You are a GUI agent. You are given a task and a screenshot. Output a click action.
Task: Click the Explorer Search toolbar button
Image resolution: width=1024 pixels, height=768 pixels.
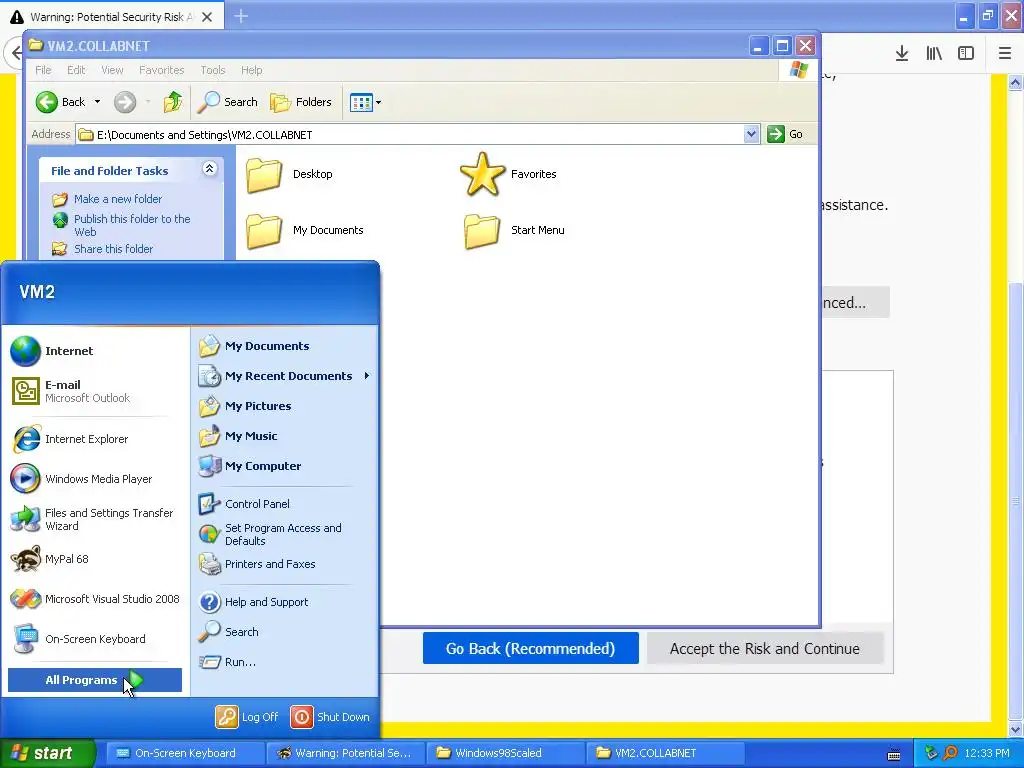[227, 102]
